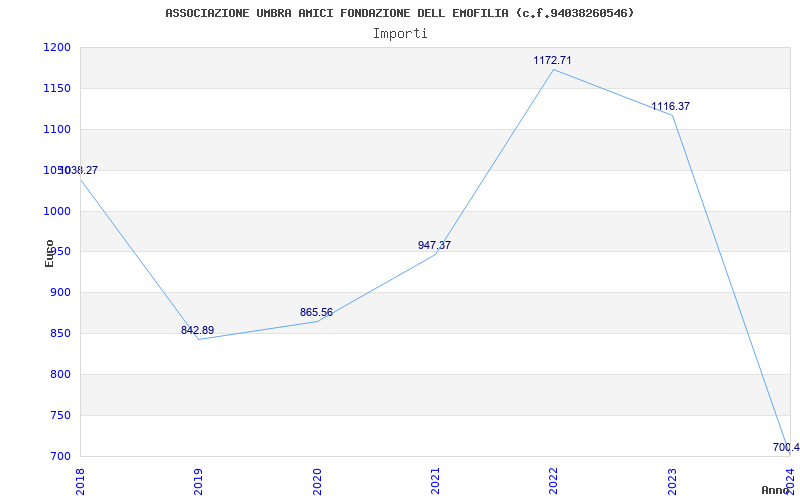Viewport: 800px width, 500px height.
Task: Select the 1172.71 peak data label
Action: coord(553,60)
